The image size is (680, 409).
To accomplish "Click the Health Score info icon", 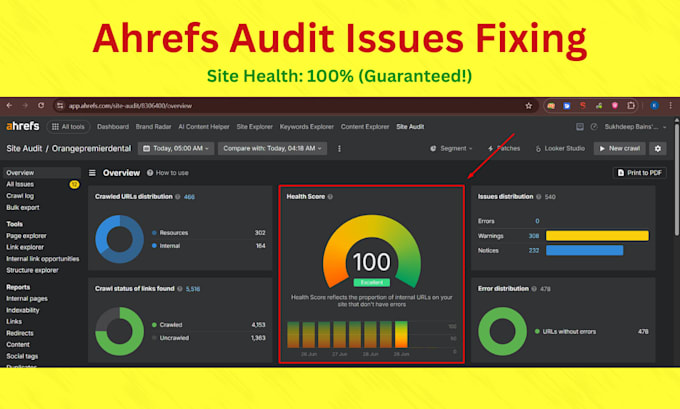I will [x=330, y=196].
